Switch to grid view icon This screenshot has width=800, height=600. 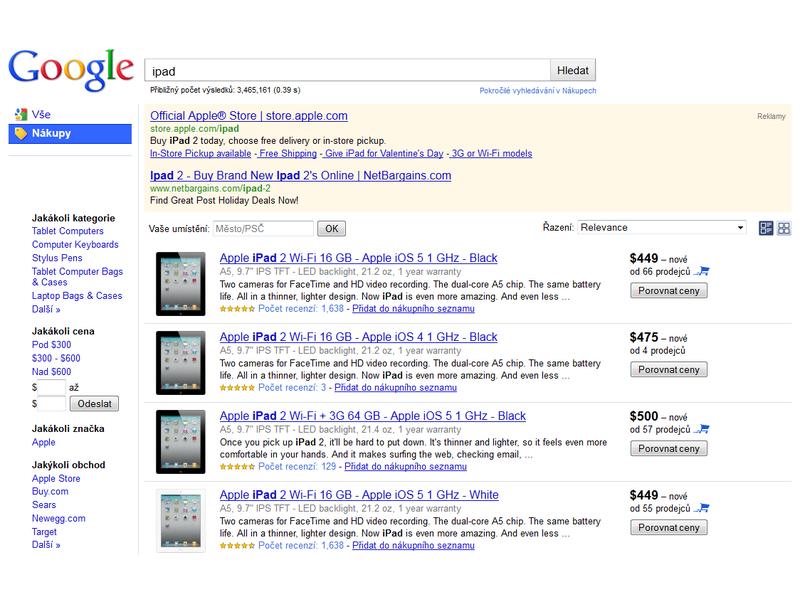(x=784, y=228)
